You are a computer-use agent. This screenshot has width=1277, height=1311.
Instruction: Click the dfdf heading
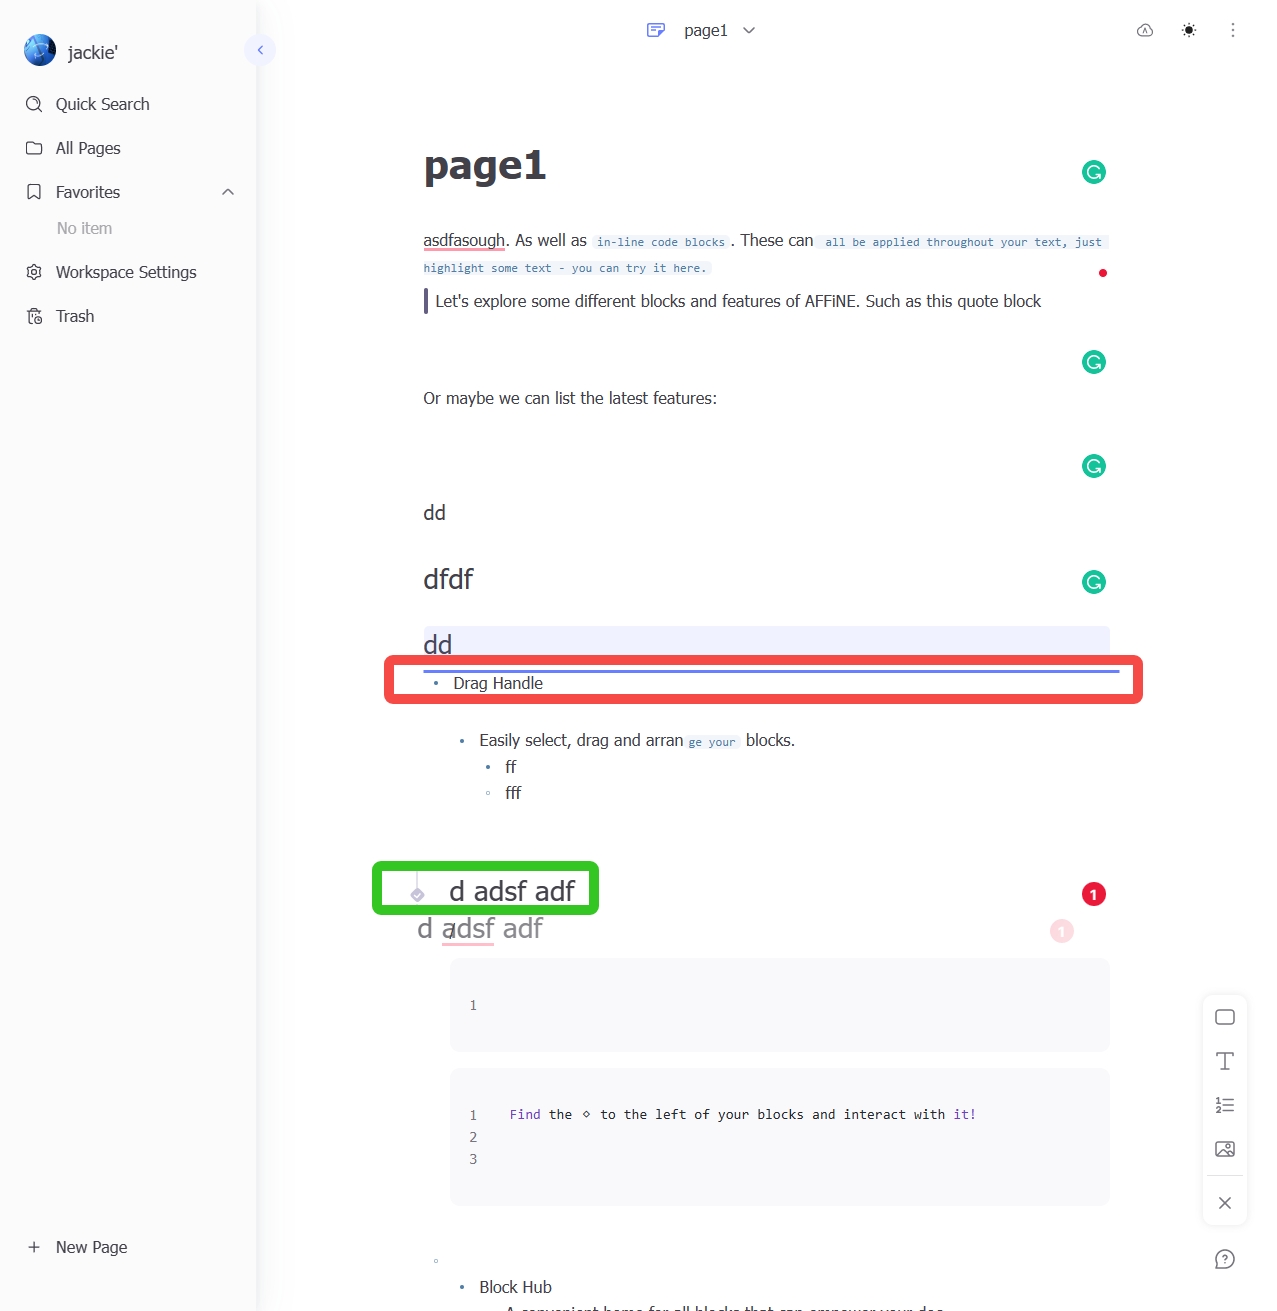(448, 579)
